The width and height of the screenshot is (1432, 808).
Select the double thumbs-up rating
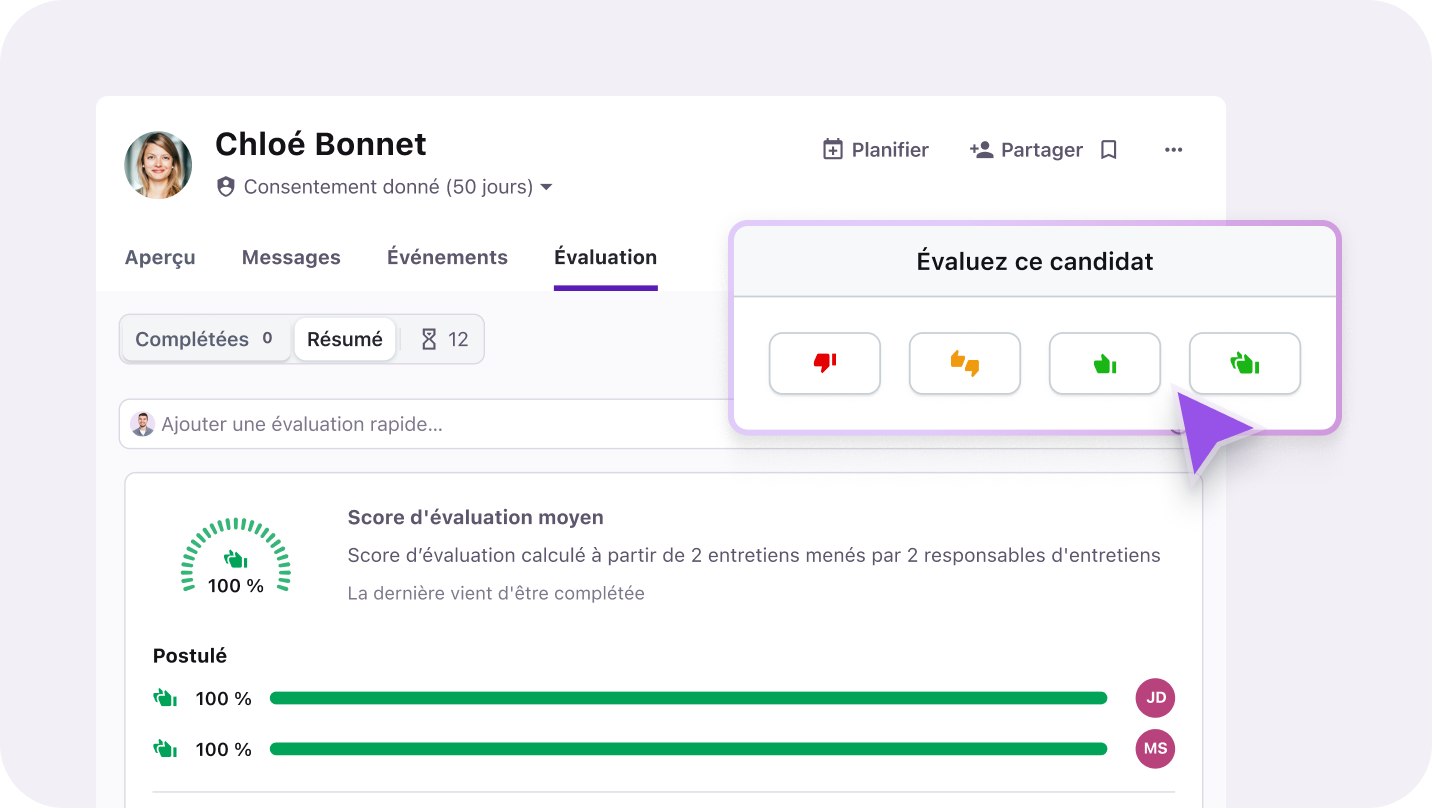[1244, 363]
